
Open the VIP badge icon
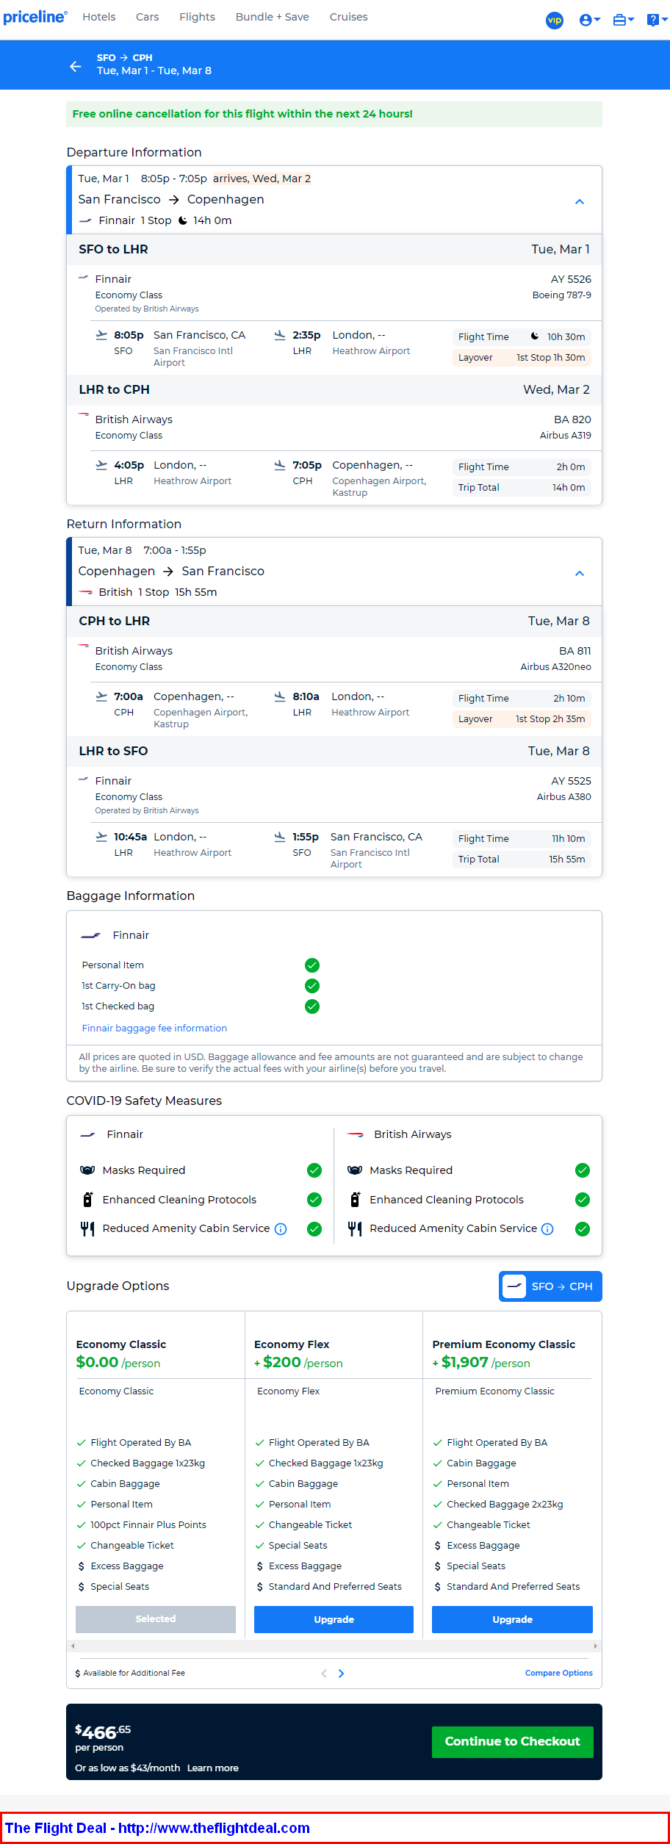coord(554,20)
